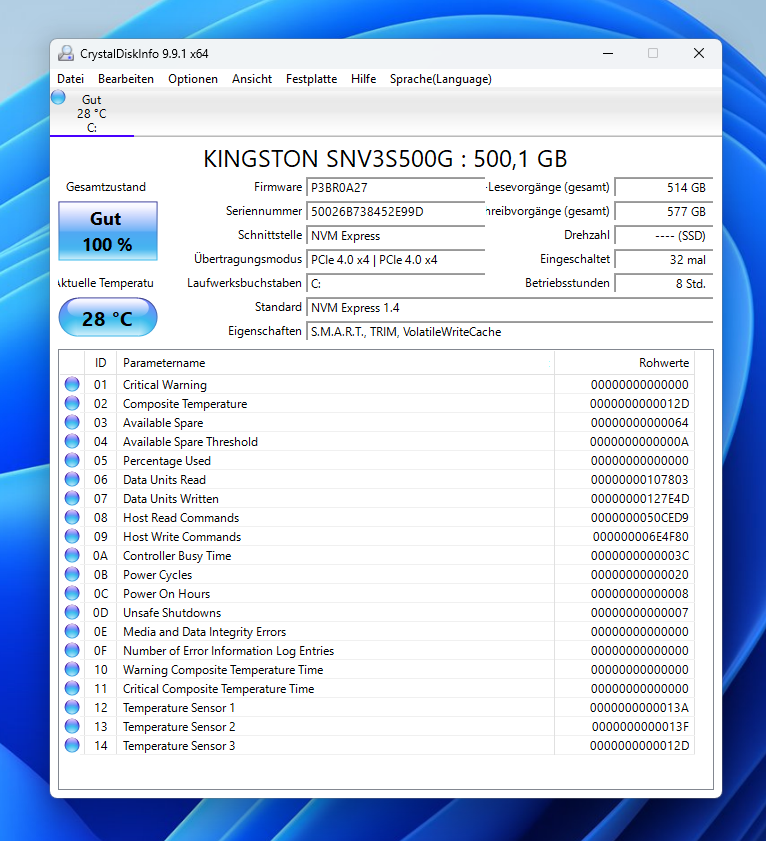The image size is (766, 841).
Task: Click the Schreibvorgänge value 577 GB
Action: tap(664, 211)
